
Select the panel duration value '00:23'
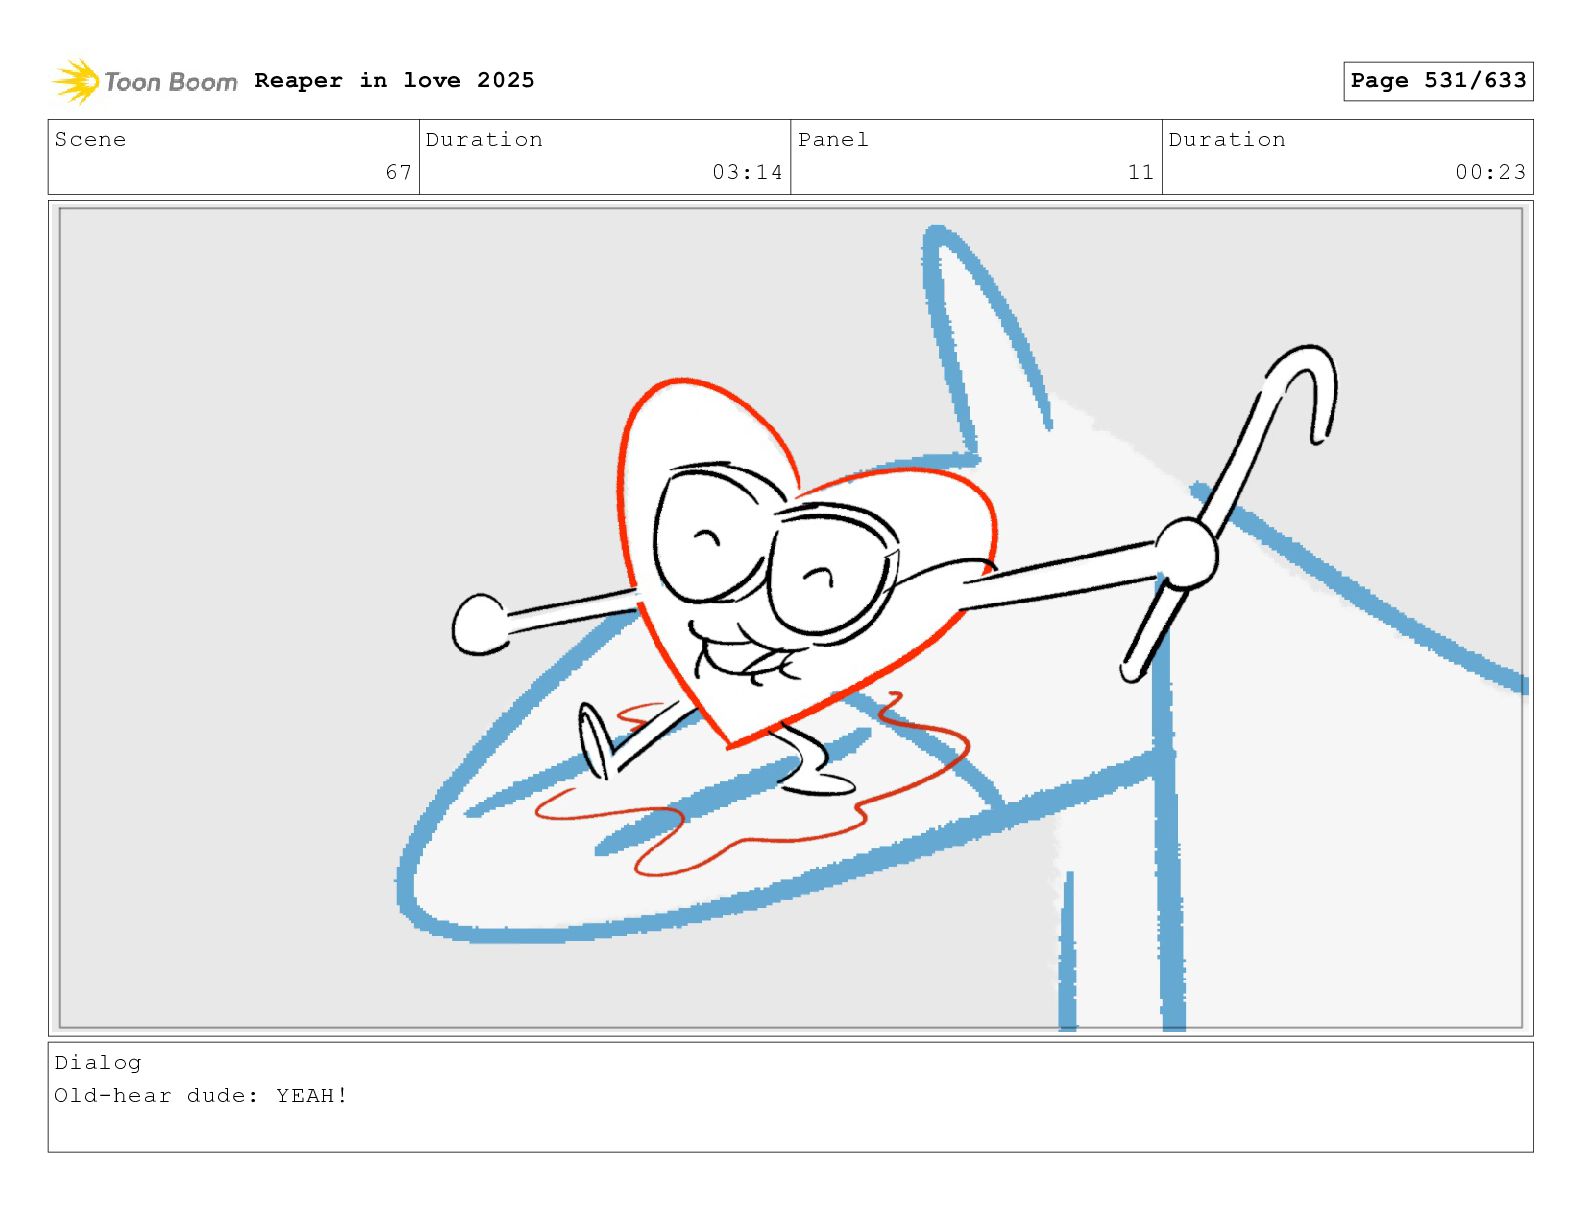(x=1491, y=172)
